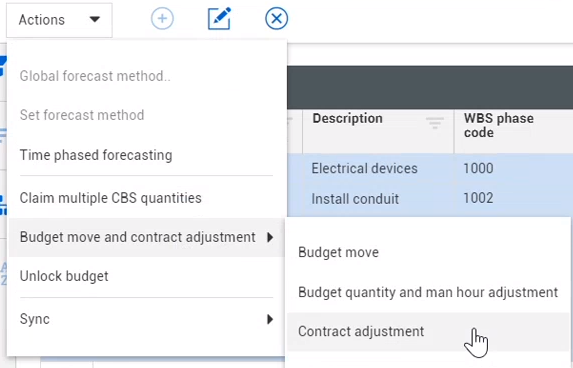Image resolution: width=573 pixels, height=368 pixels.
Task: Expand the Sync submenu
Action: coord(146,319)
